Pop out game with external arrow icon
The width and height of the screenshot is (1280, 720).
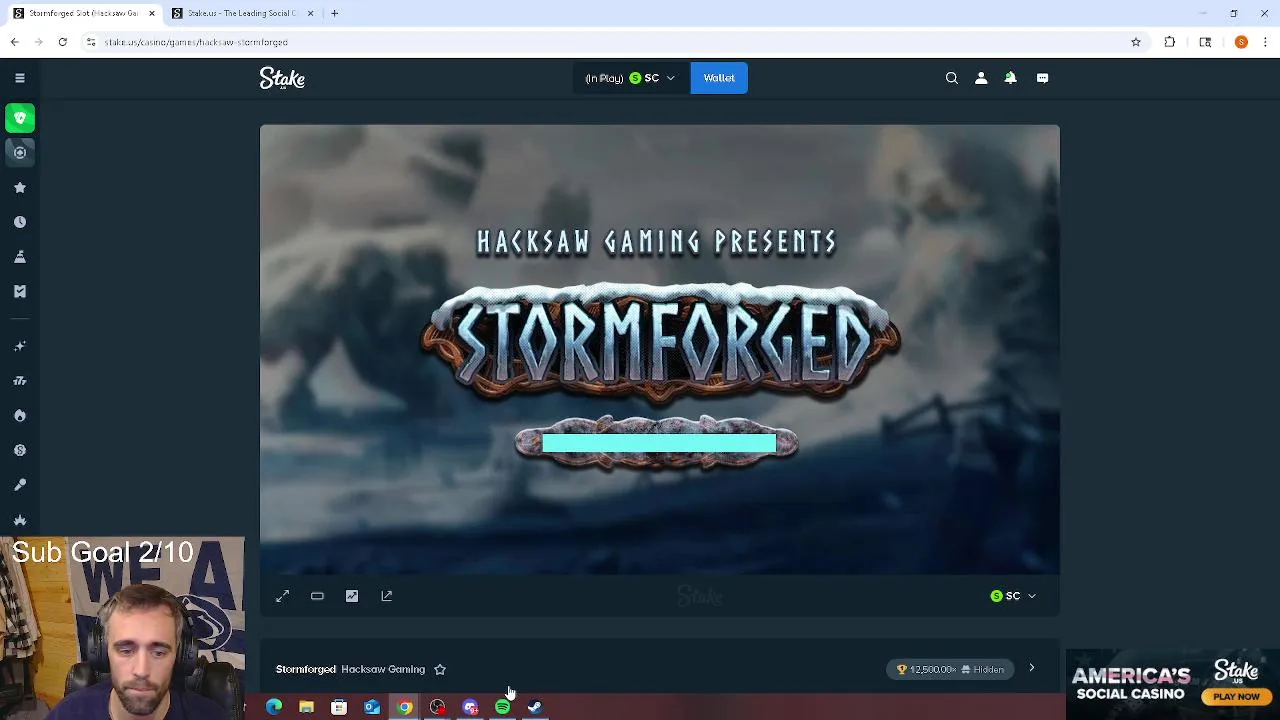(387, 596)
